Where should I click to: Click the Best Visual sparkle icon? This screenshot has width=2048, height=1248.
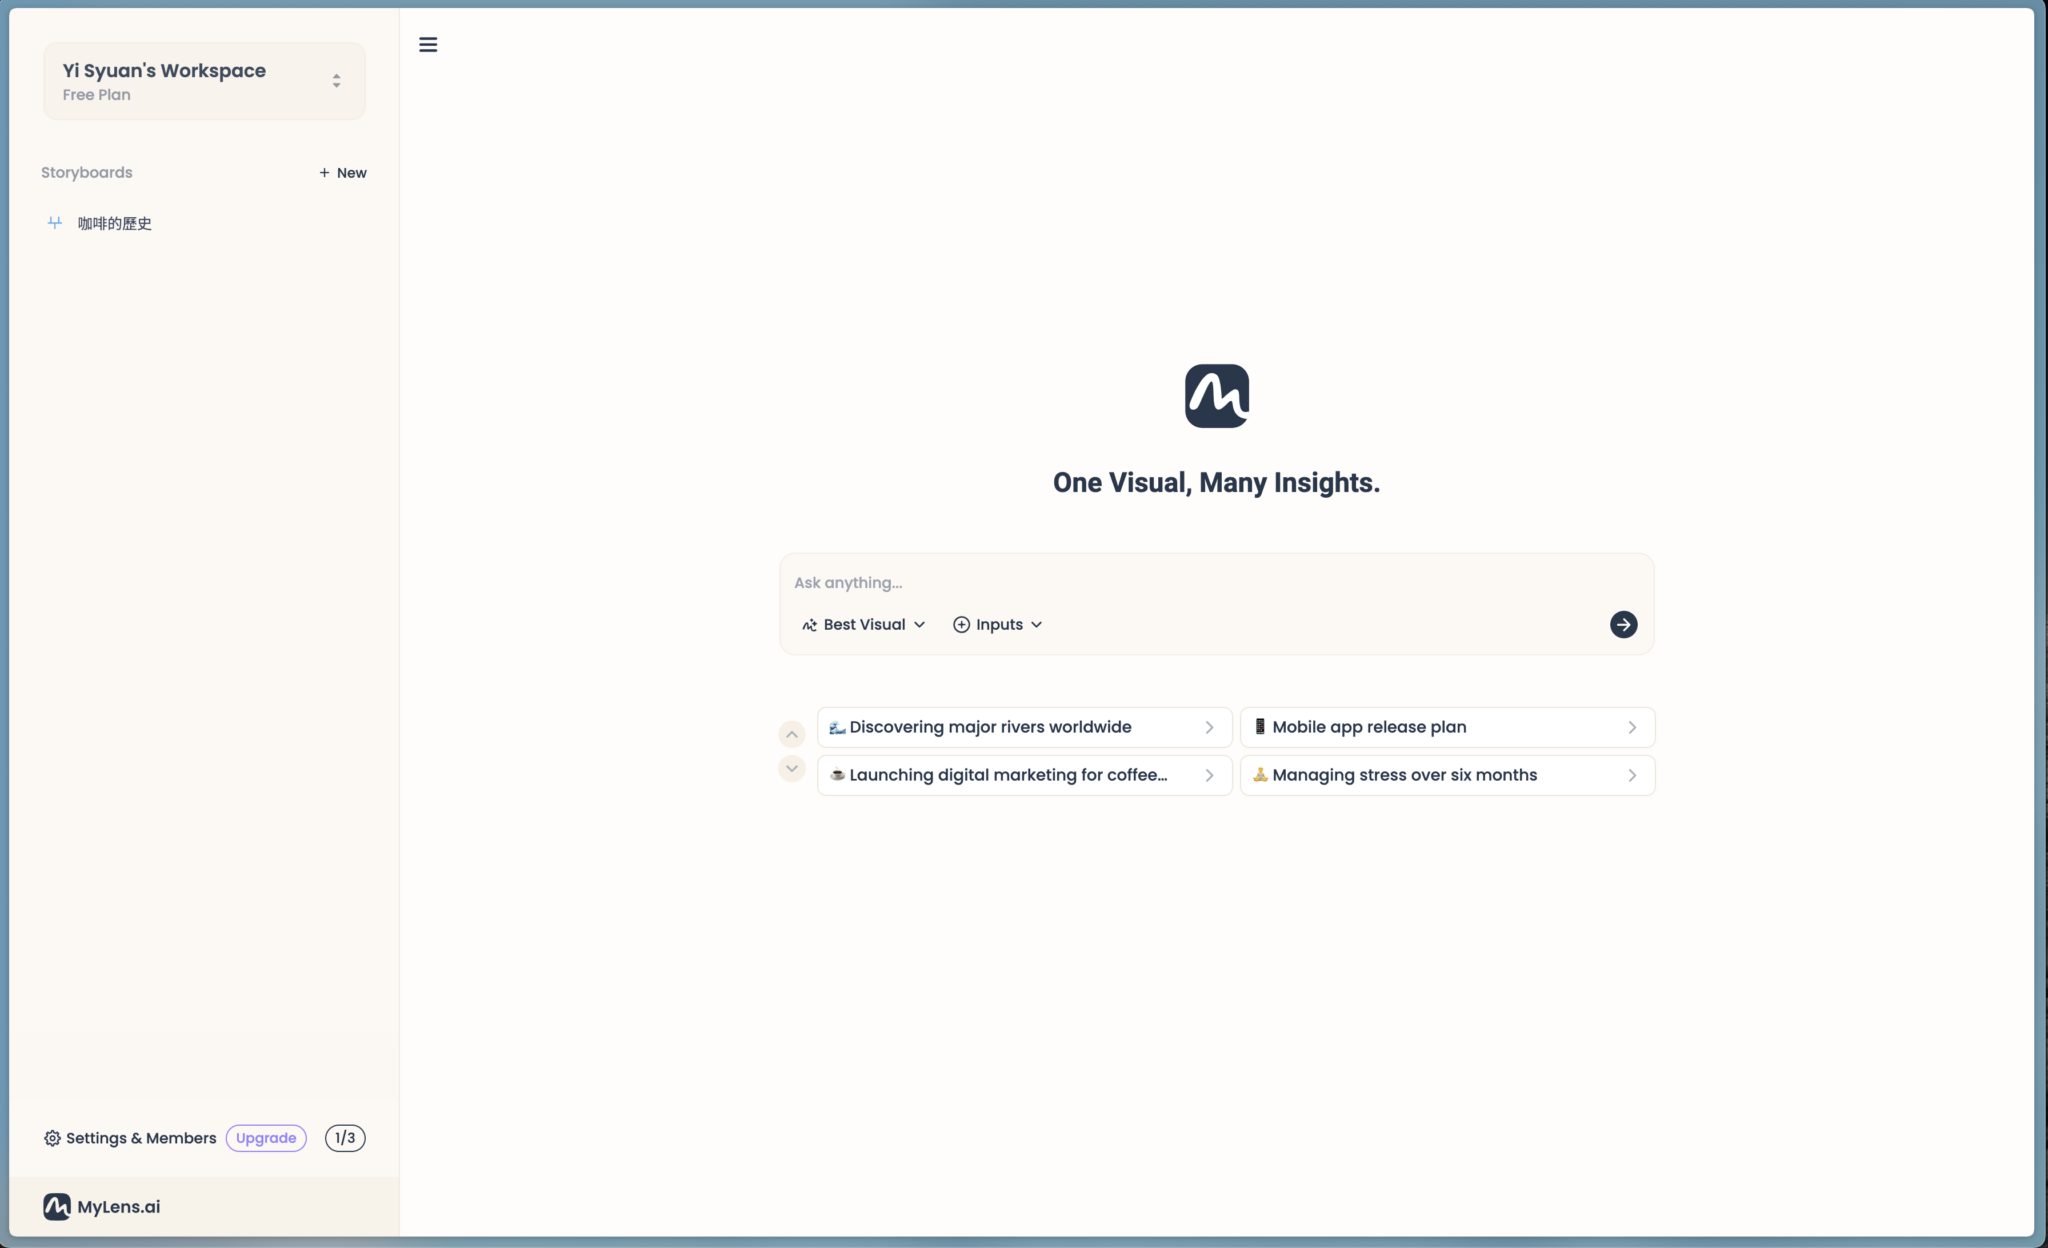pos(809,625)
